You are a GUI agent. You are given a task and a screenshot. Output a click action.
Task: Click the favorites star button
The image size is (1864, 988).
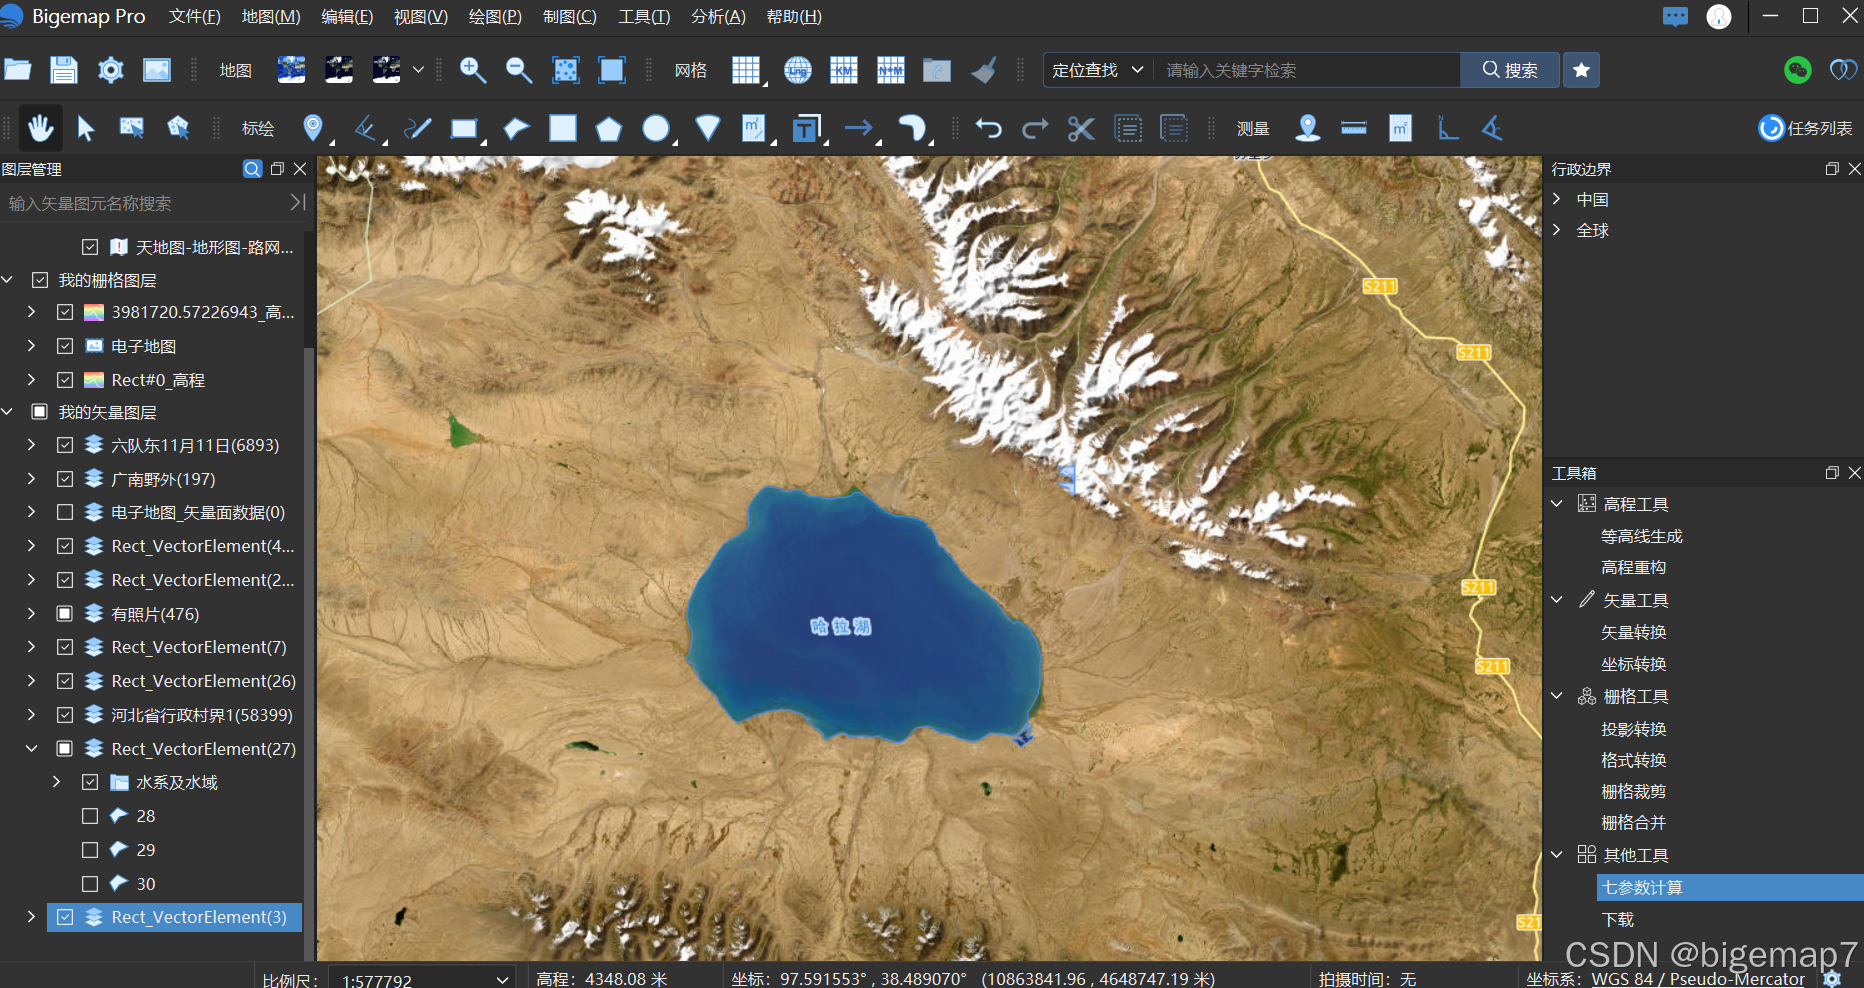(x=1581, y=70)
